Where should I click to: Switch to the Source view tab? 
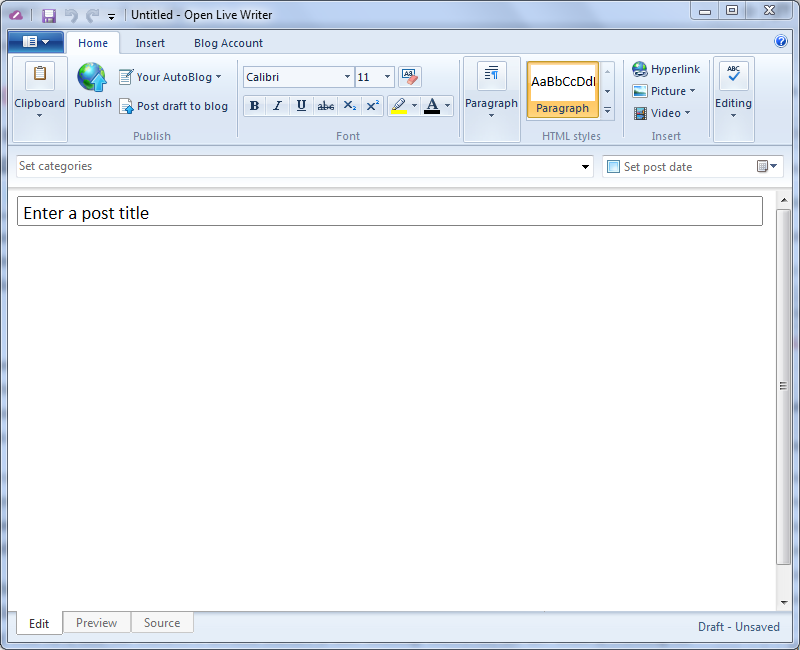162,622
